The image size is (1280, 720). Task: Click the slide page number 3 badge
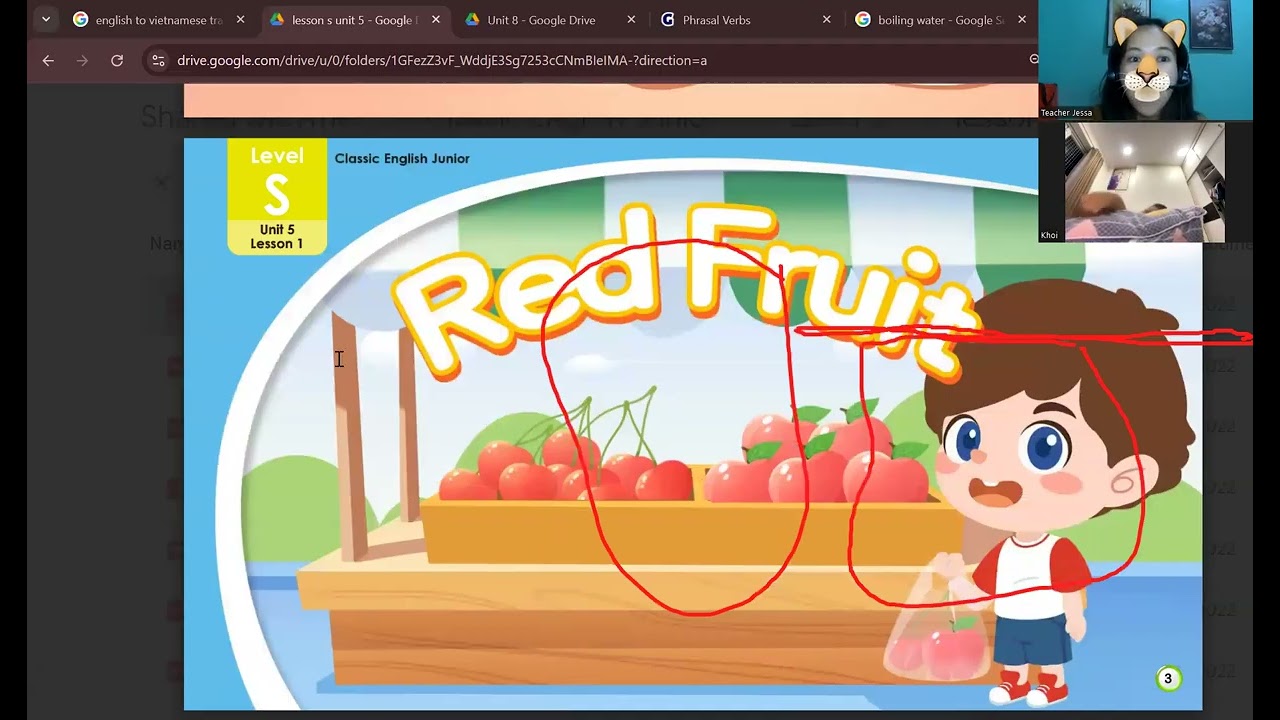pyautogui.click(x=1167, y=679)
